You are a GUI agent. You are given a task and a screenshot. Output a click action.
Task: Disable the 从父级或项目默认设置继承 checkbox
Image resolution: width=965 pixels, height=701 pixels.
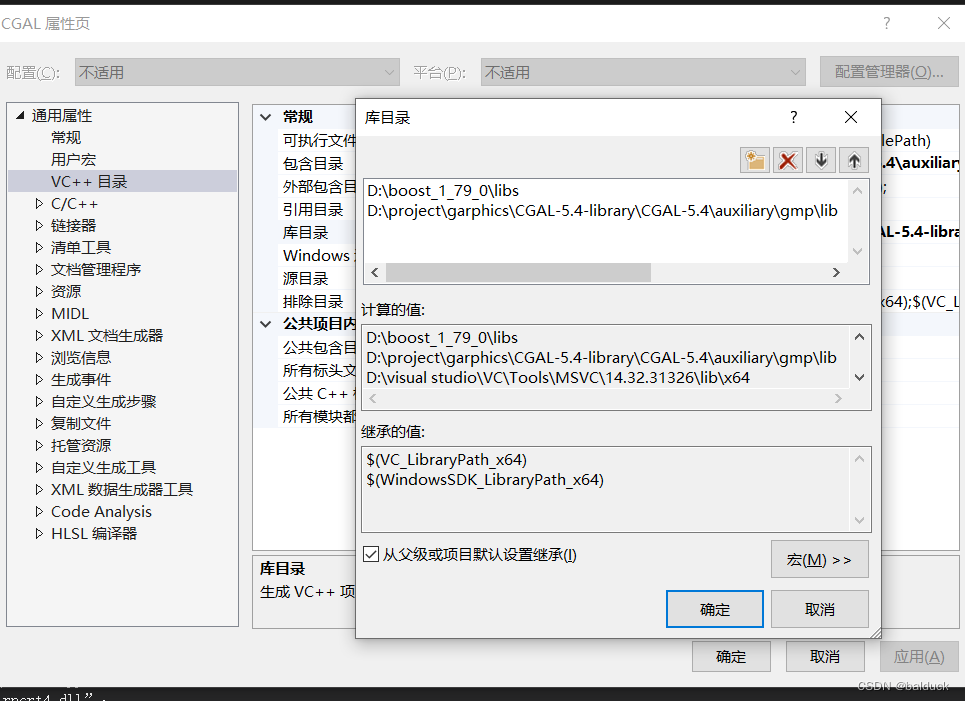coord(371,554)
